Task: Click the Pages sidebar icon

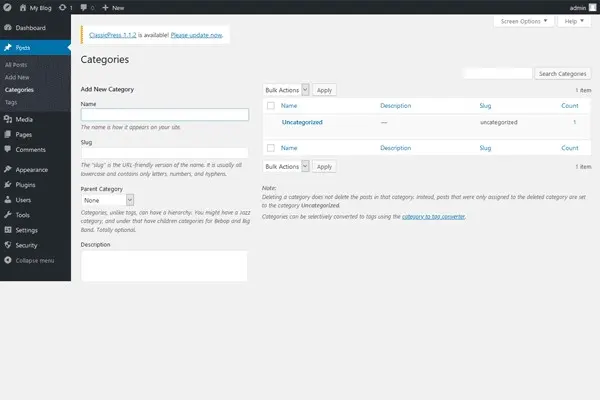Action: pos(8,134)
